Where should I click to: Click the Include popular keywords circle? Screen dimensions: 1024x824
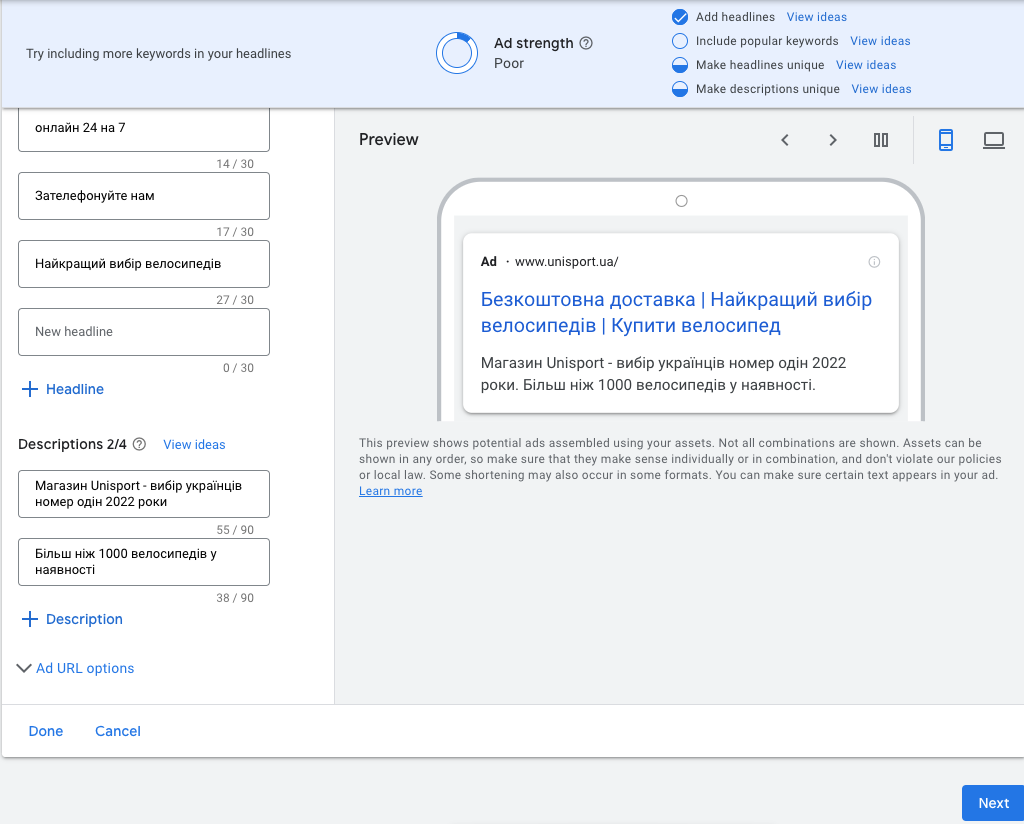(x=680, y=41)
